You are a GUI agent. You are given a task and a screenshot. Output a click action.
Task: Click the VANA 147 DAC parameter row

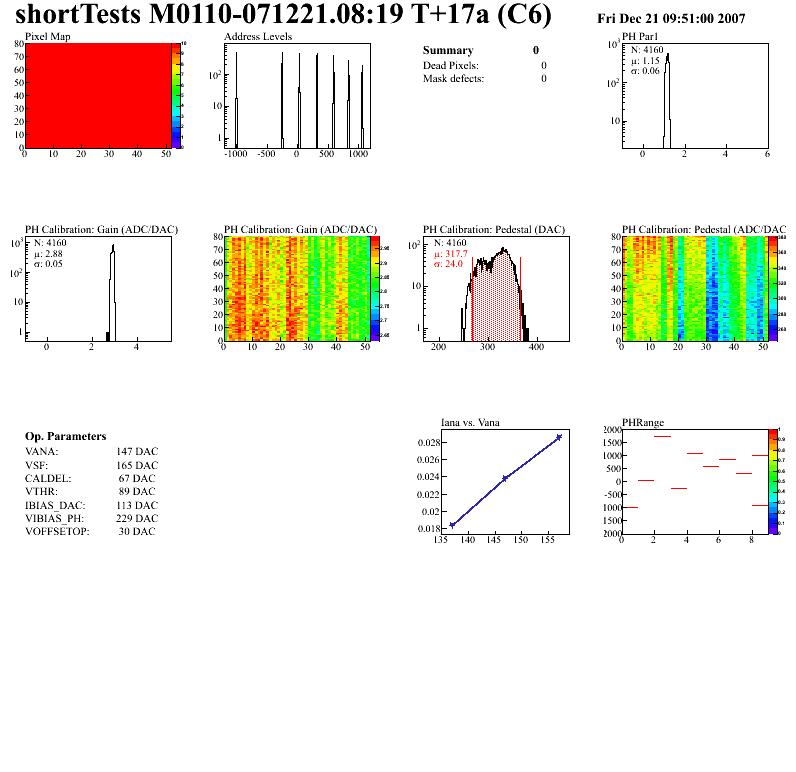click(91, 451)
